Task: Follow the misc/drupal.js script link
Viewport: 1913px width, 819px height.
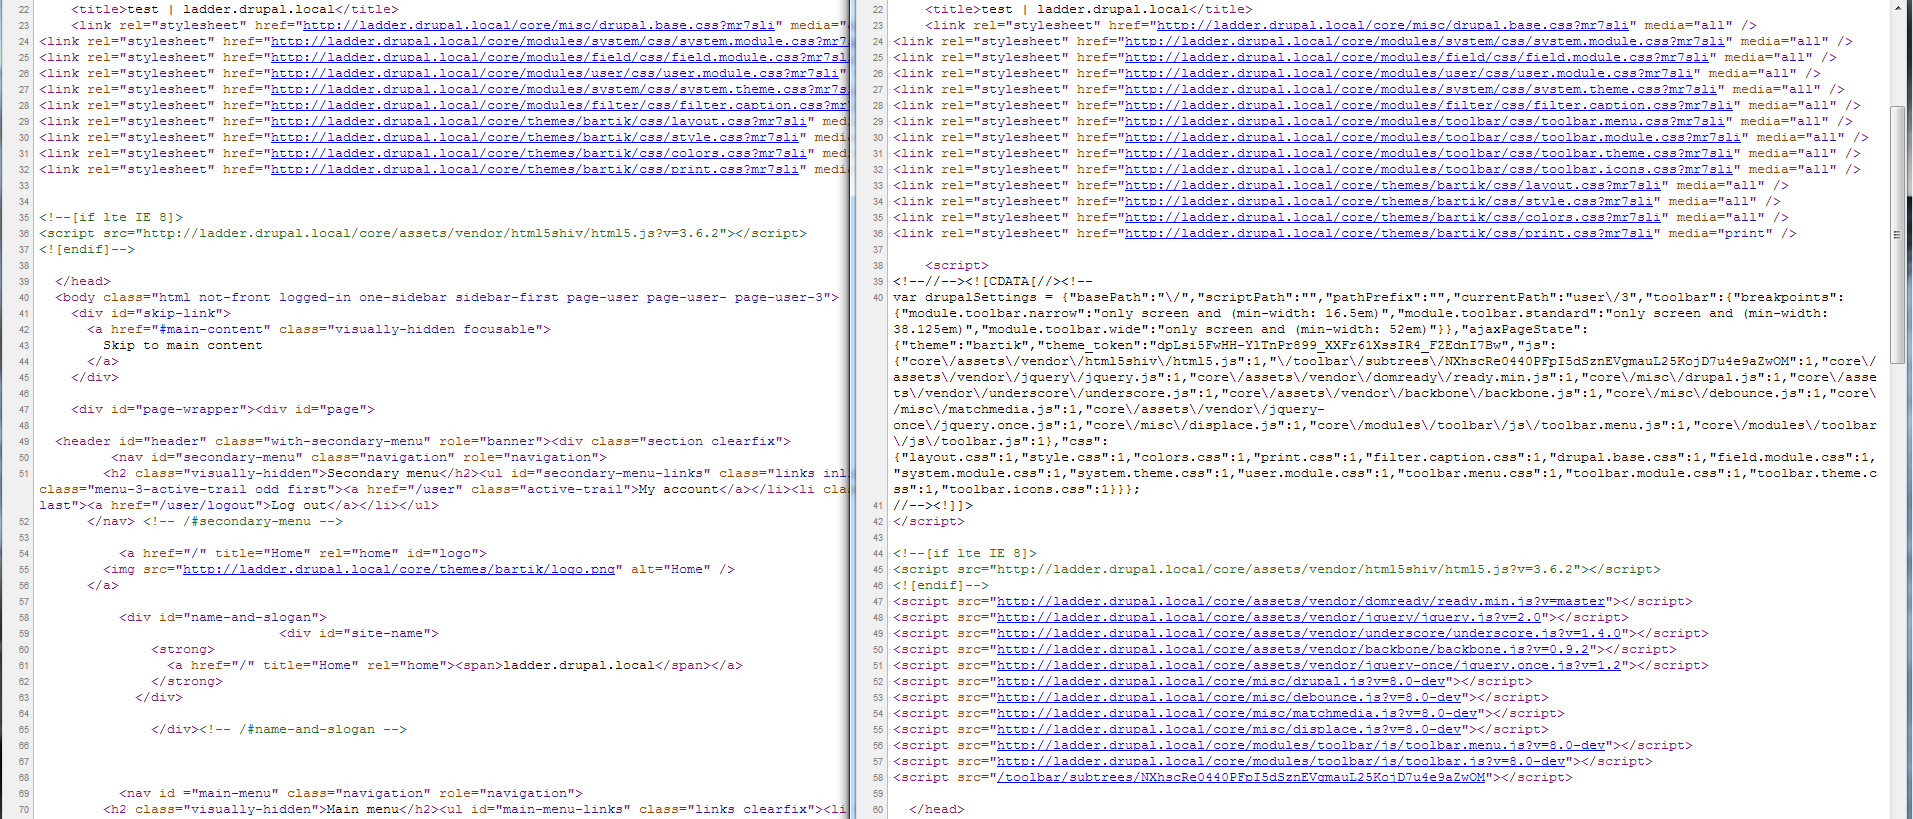Action: (1221, 681)
